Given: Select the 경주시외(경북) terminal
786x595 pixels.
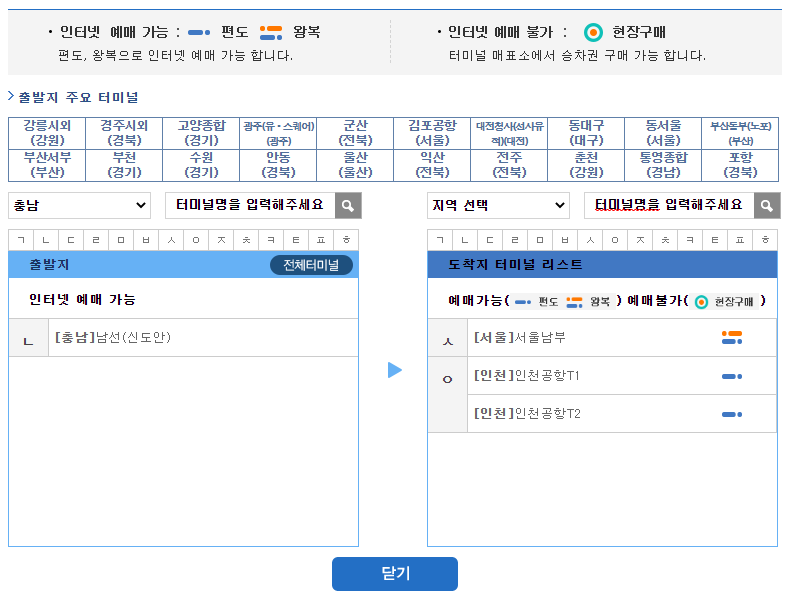Looking at the screenshot, I should tap(124, 133).
